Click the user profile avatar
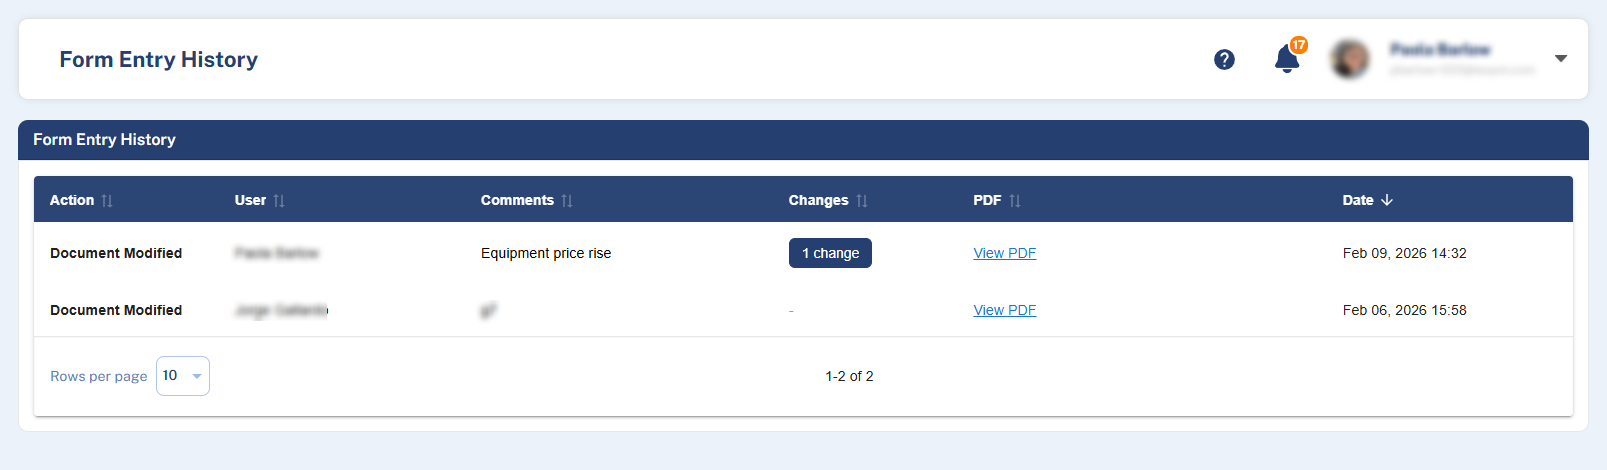The image size is (1607, 470). point(1350,60)
